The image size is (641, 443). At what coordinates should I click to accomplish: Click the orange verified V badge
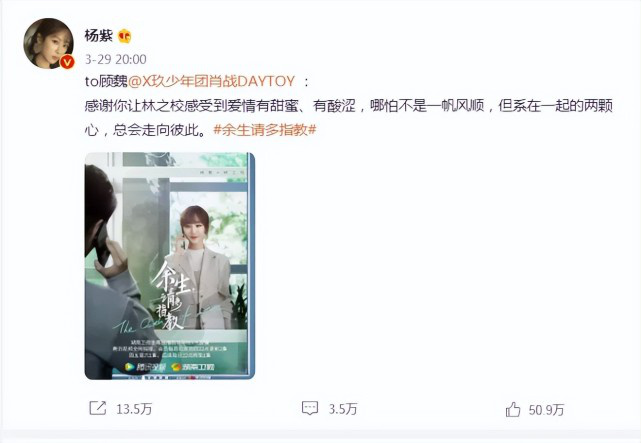tap(67, 62)
